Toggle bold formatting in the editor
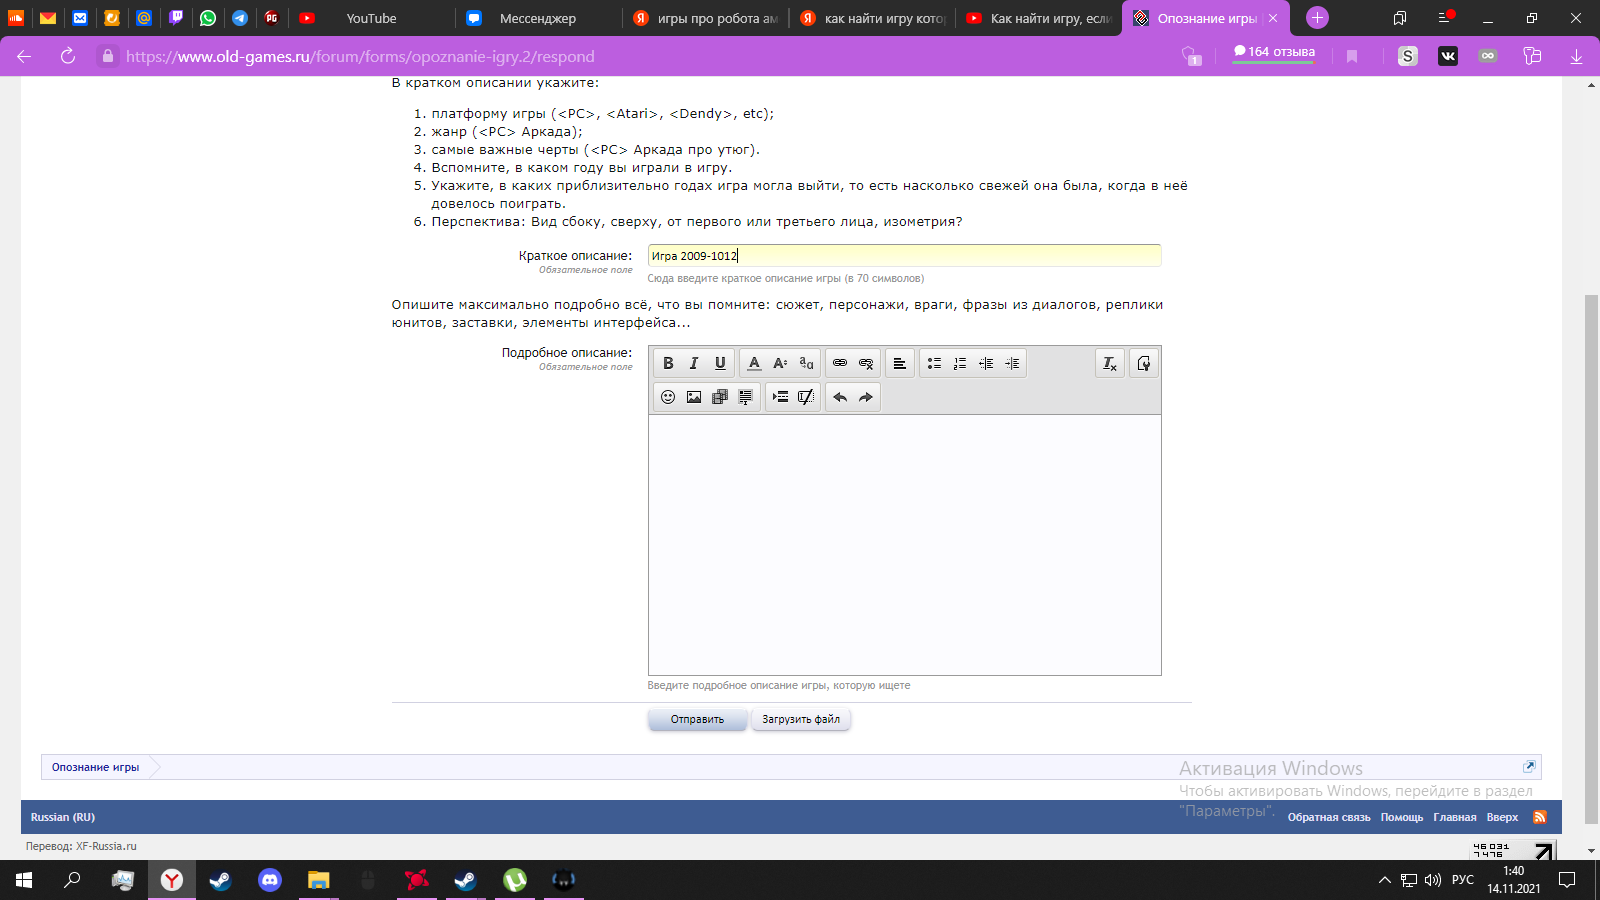This screenshot has width=1600, height=900. [668, 363]
